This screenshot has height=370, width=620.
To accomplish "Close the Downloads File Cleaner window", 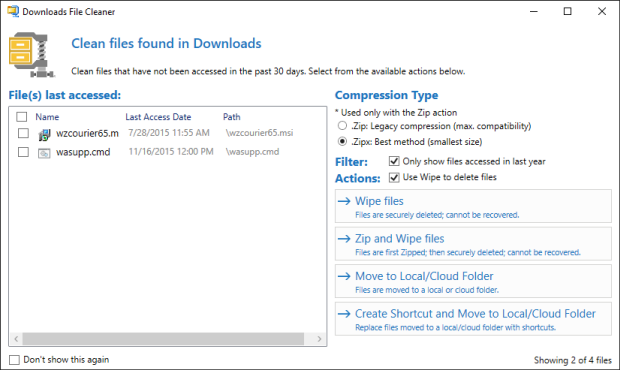I will coord(602,11).
